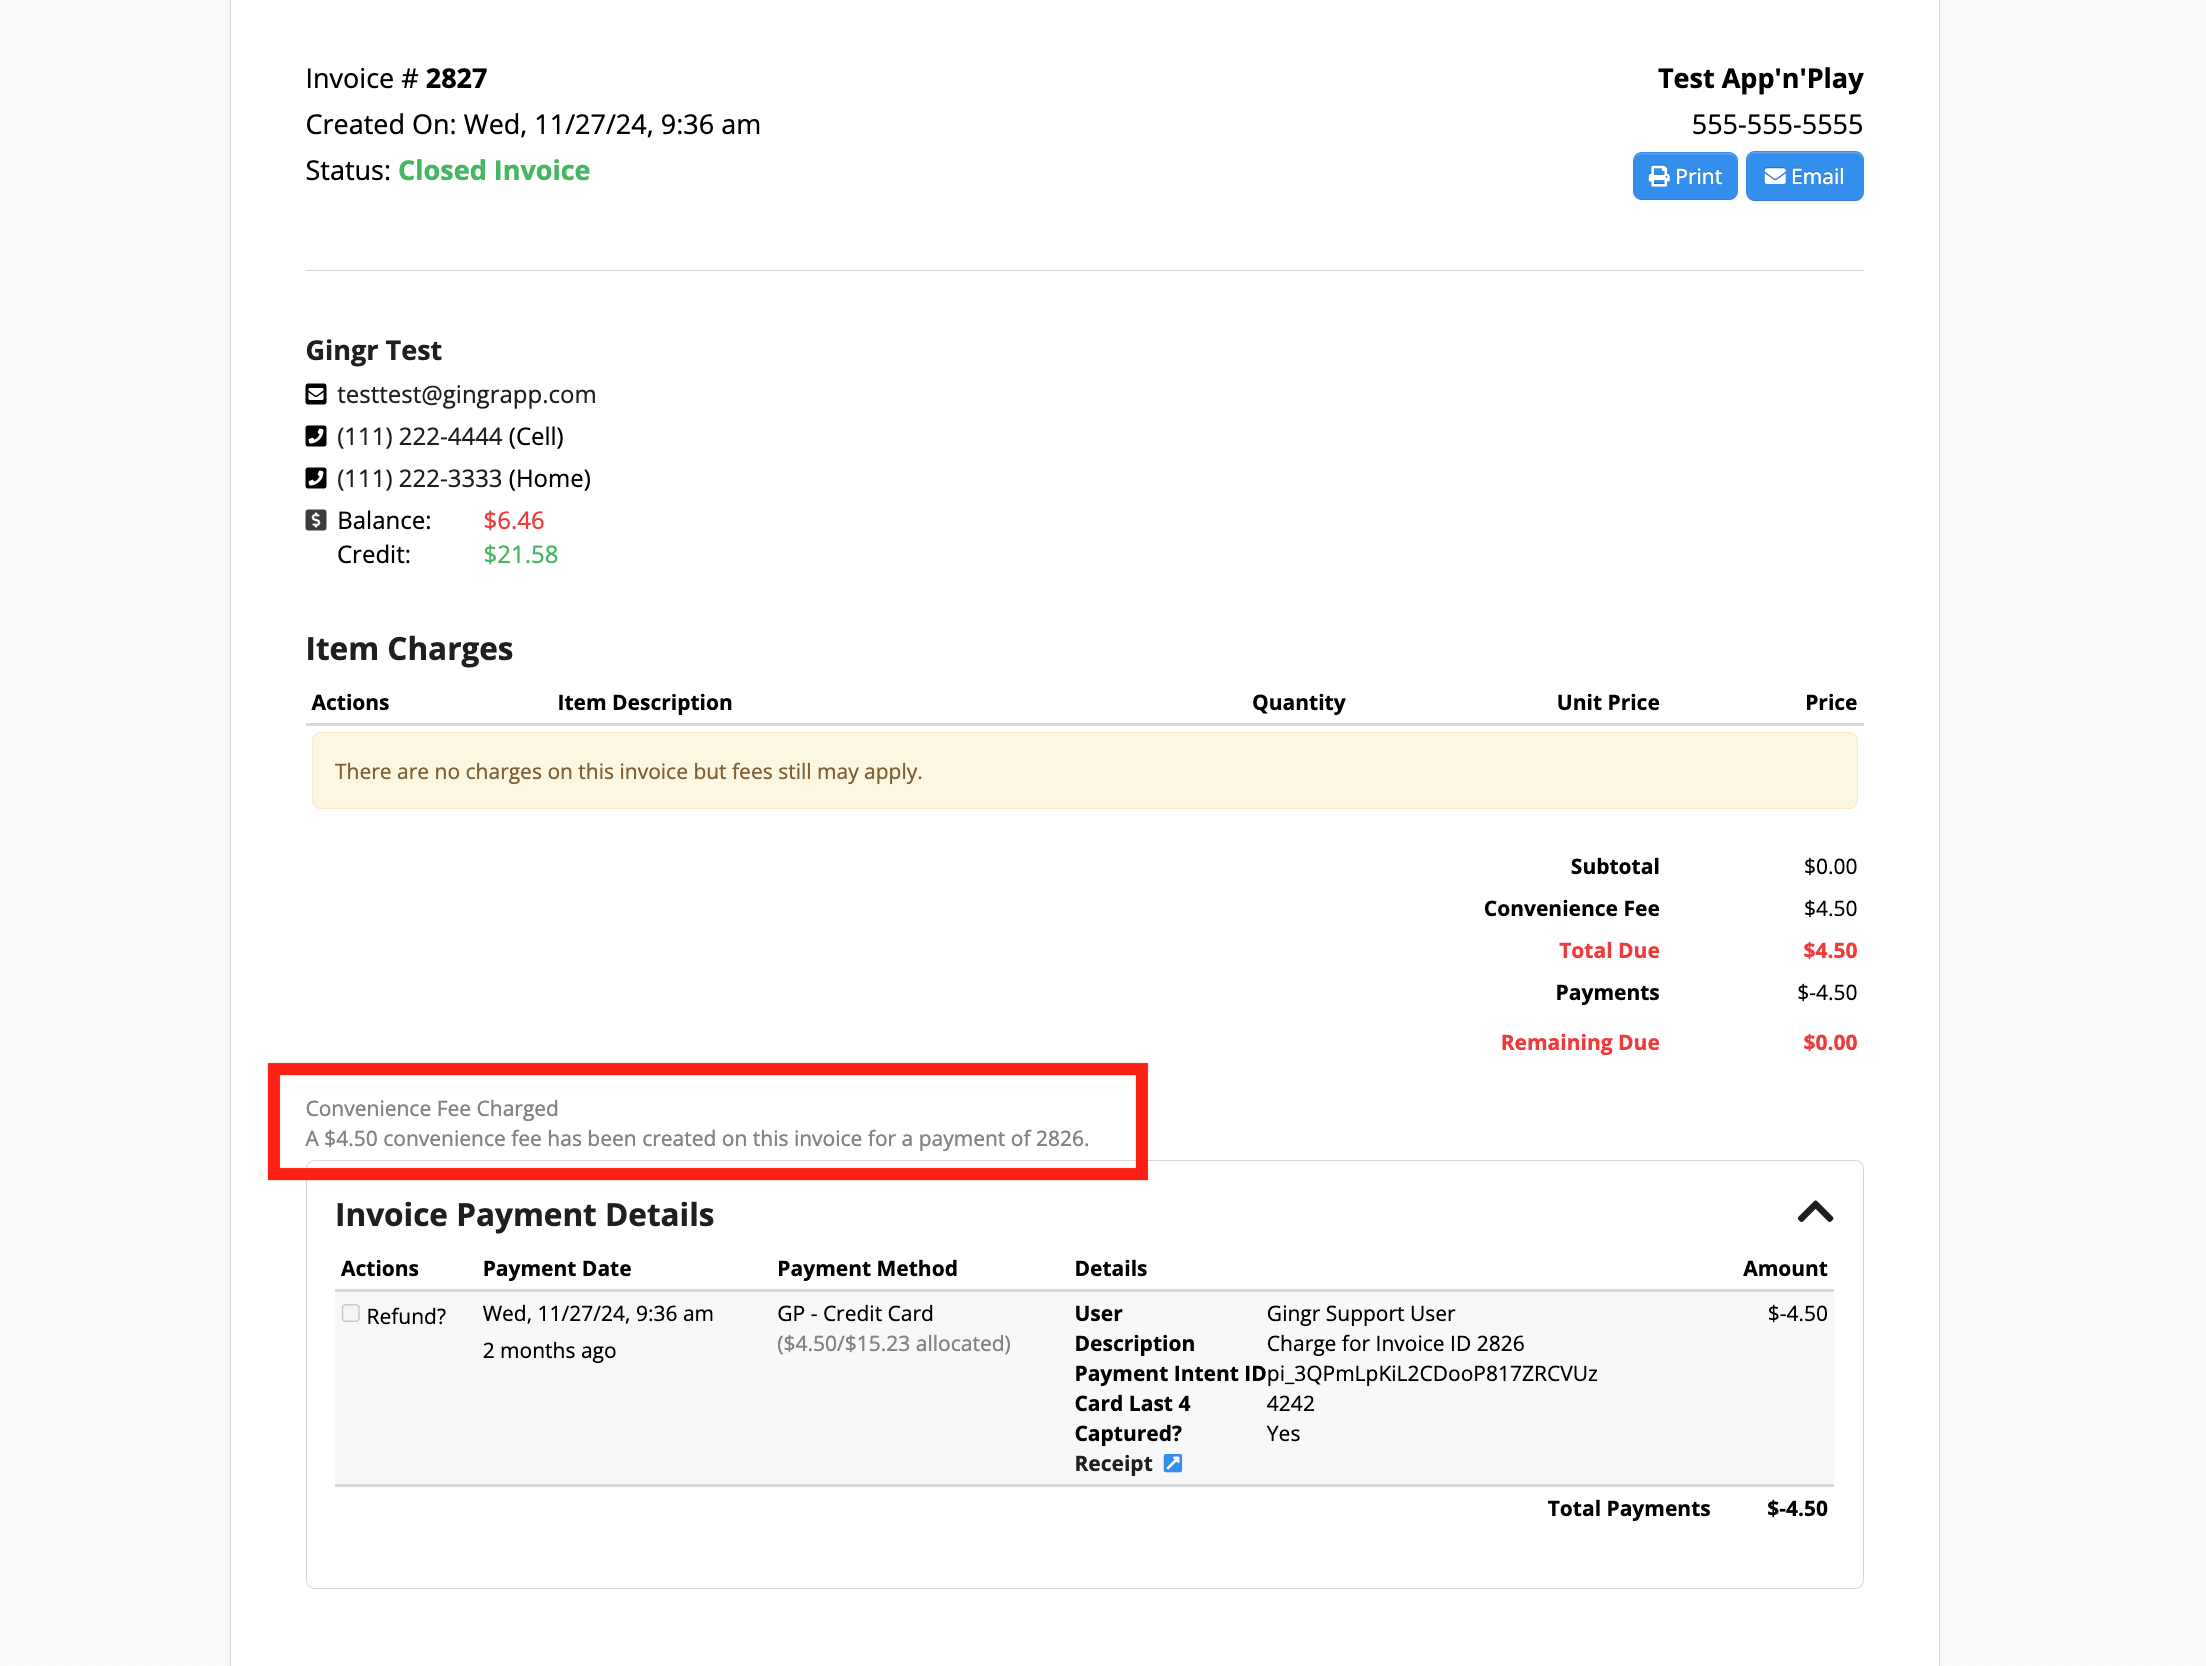
Task: Click the business phone 555-555-5555
Action: pyautogui.click(x=1777, y=124)
